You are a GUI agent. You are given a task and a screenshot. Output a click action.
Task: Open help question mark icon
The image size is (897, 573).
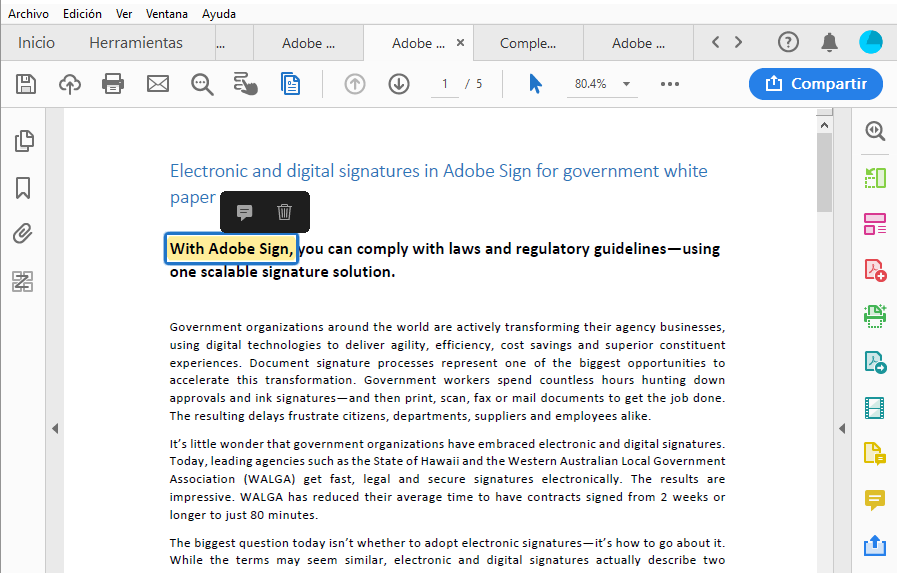point(788,42)
